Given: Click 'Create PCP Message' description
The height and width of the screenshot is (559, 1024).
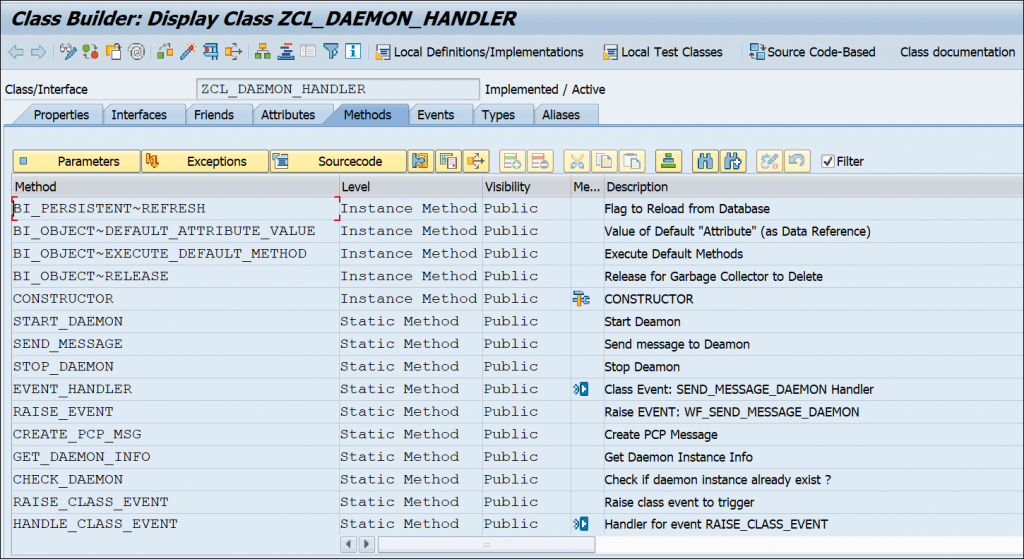Looking at the screenshot, I should pyautogui.click(x=661, y=435).
